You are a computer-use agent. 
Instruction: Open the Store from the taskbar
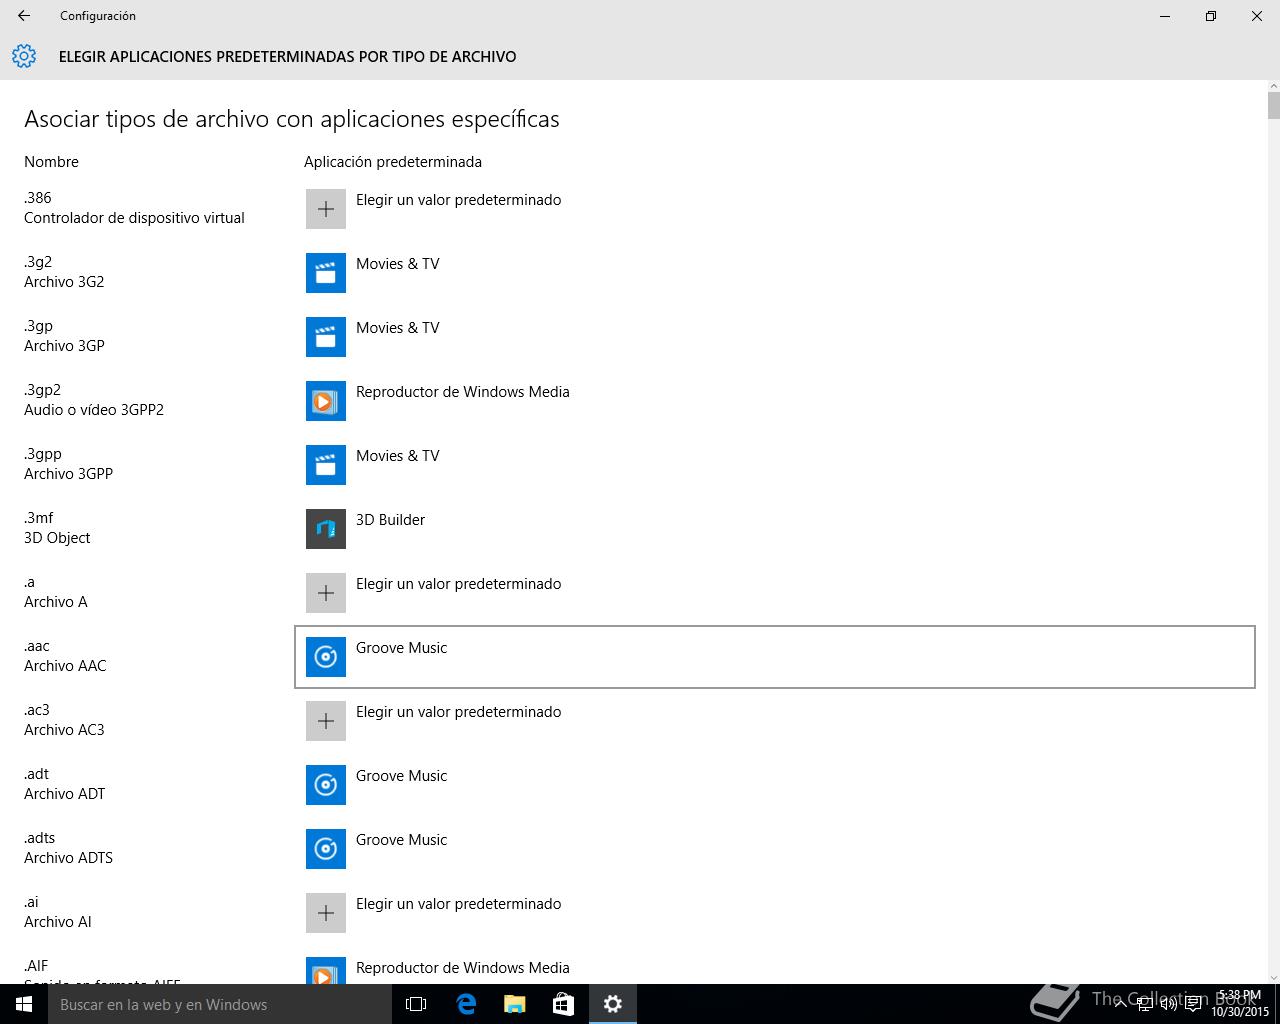click(x=564, y=1004)
